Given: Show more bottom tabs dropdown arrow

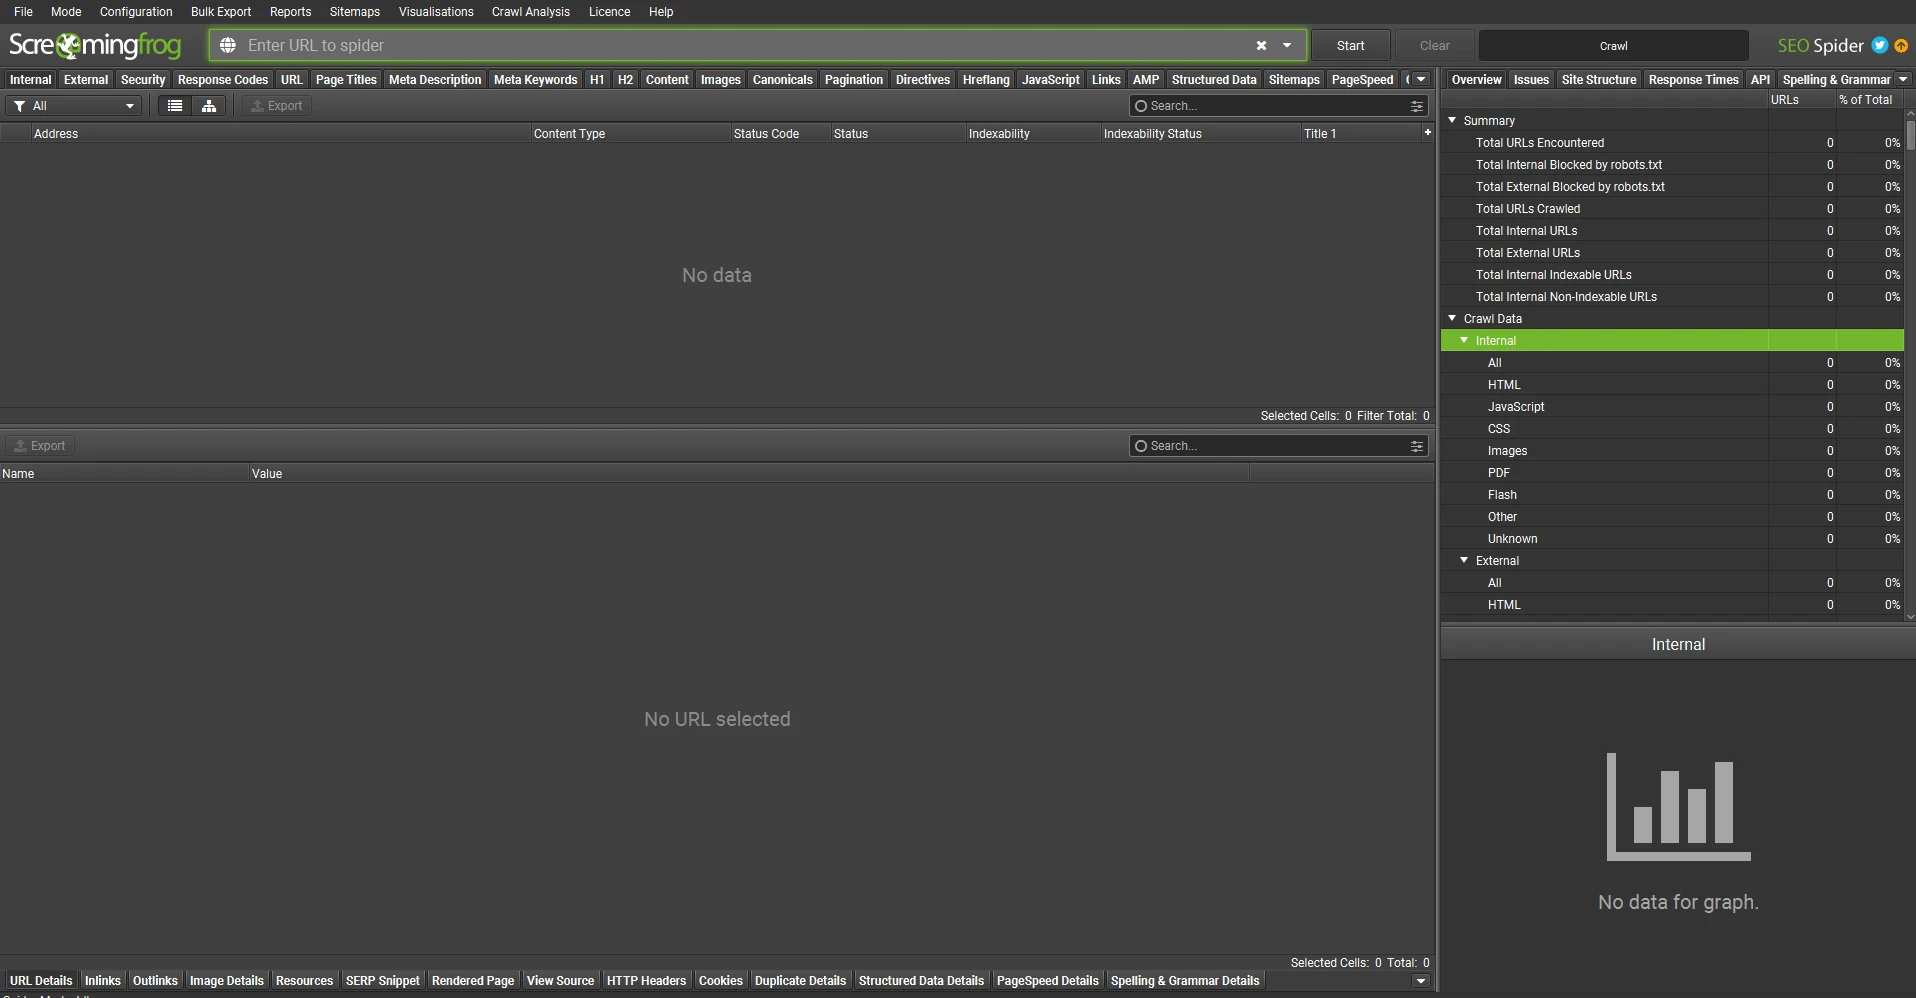Looking at the screenshot, I should [1421, 981].
